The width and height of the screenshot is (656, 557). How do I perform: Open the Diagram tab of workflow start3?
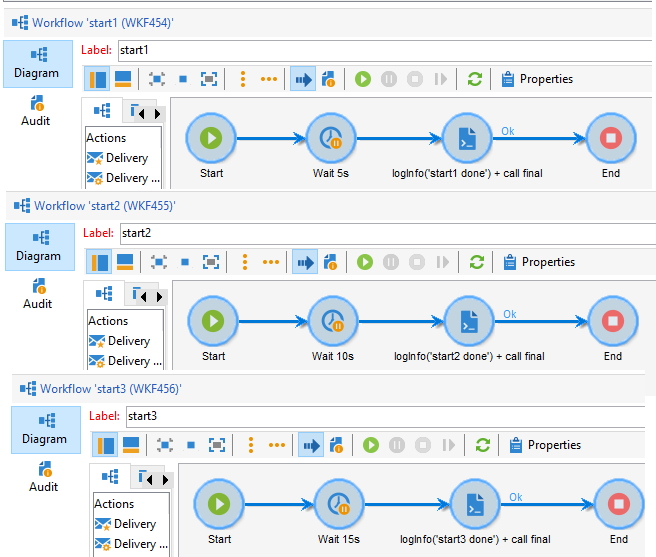point(44,428)
